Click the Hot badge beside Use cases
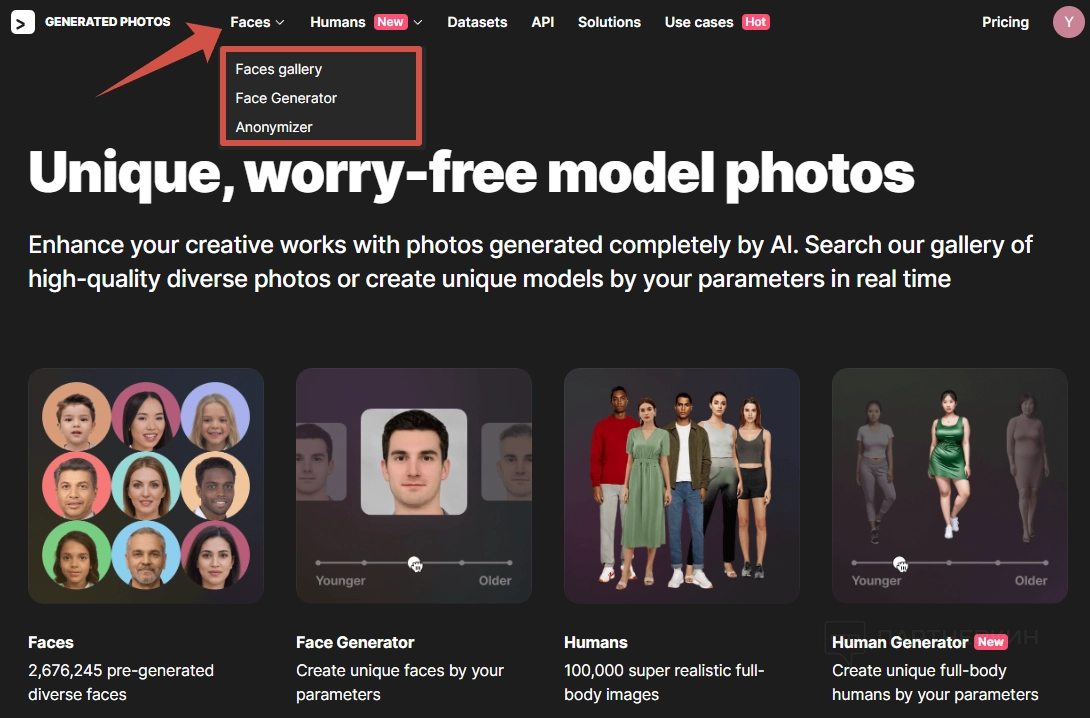Image resolution: width=1090 pixels, height=718 pixels. 756,22
